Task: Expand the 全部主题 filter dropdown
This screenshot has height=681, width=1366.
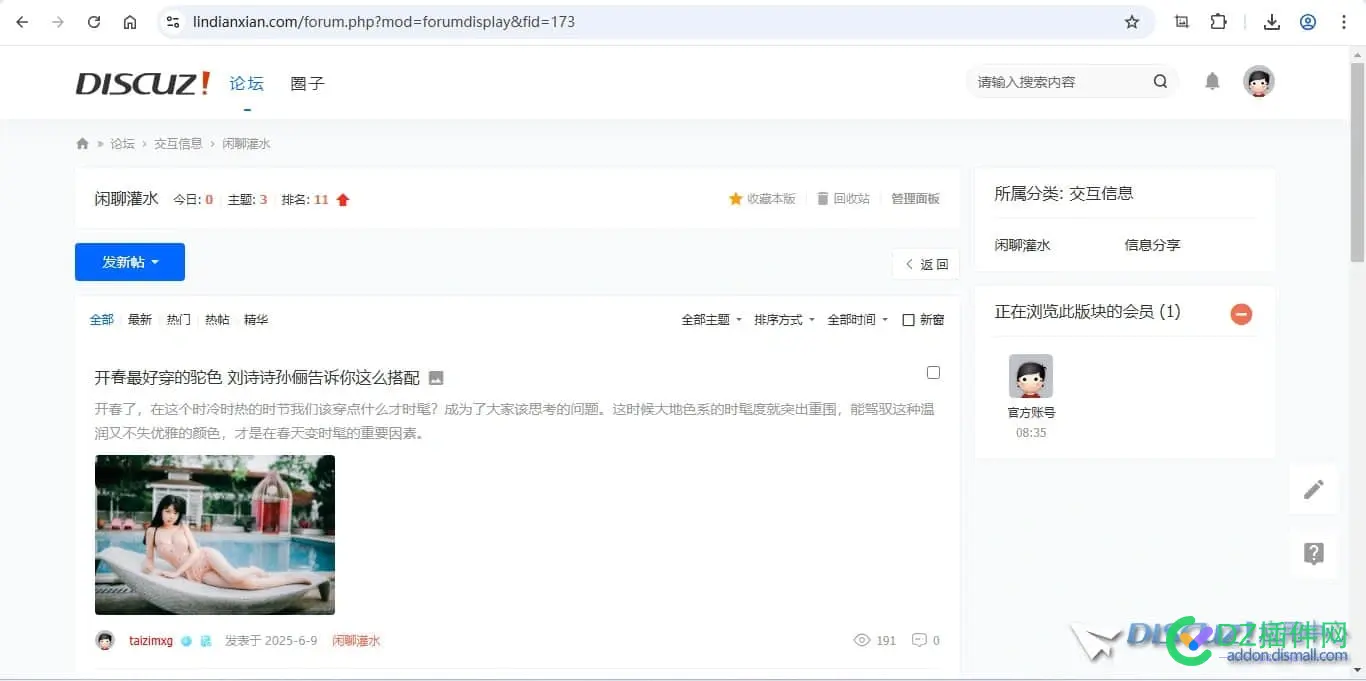Action: (711, 320)
